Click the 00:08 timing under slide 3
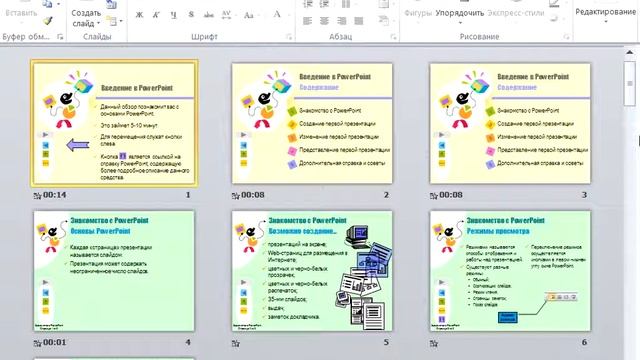Viewport: 640px width, 360px height. click(x=451, y=195)
